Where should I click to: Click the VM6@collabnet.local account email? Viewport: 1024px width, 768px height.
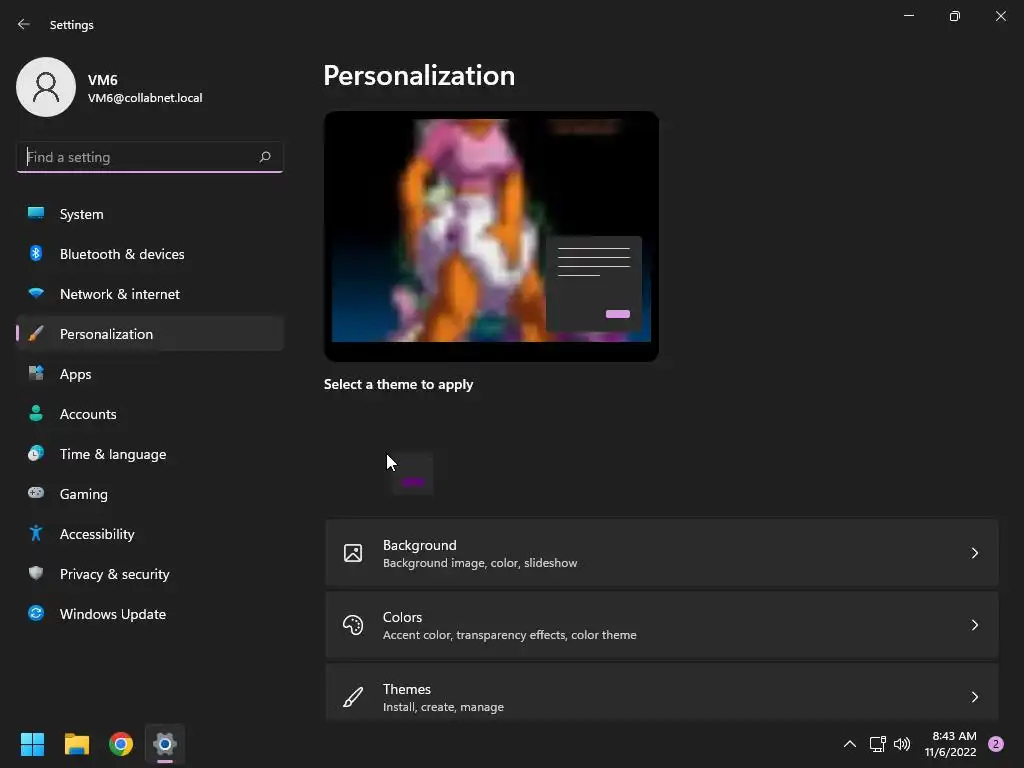[x=145, y=98]
